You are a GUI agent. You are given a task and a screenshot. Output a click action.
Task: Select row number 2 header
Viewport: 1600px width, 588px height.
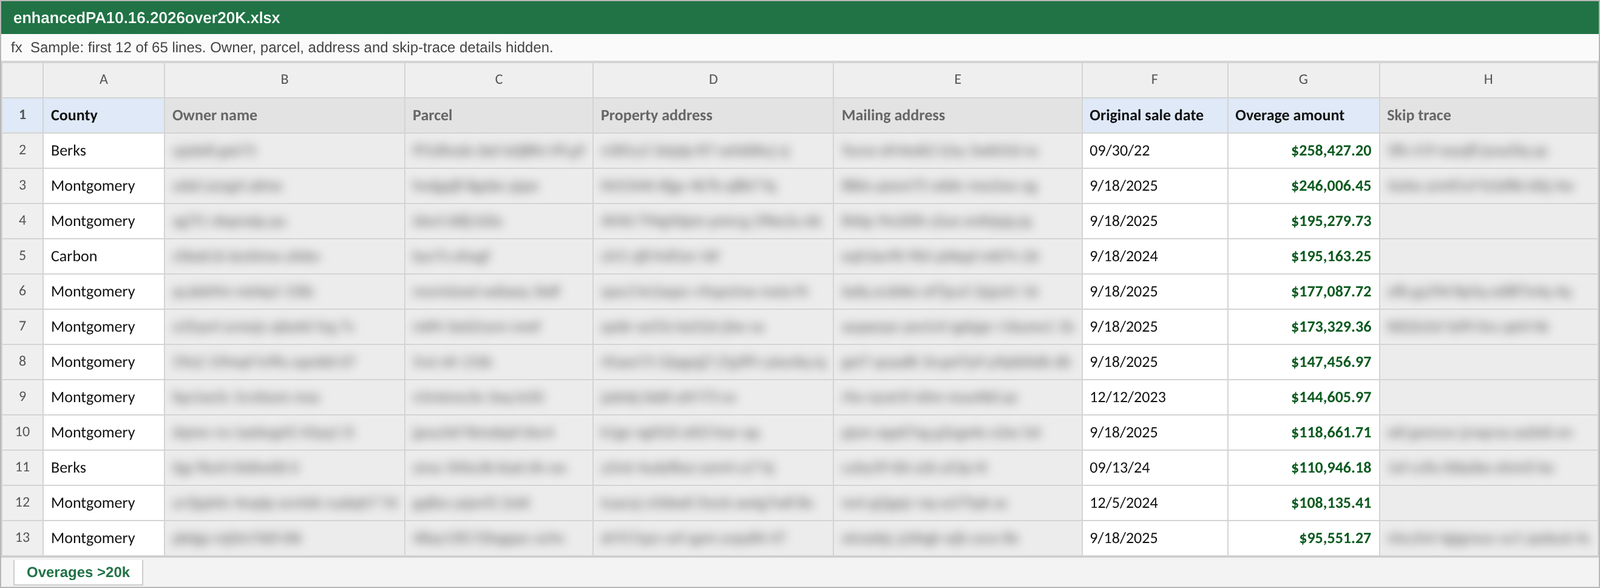[x=22, y=150]
